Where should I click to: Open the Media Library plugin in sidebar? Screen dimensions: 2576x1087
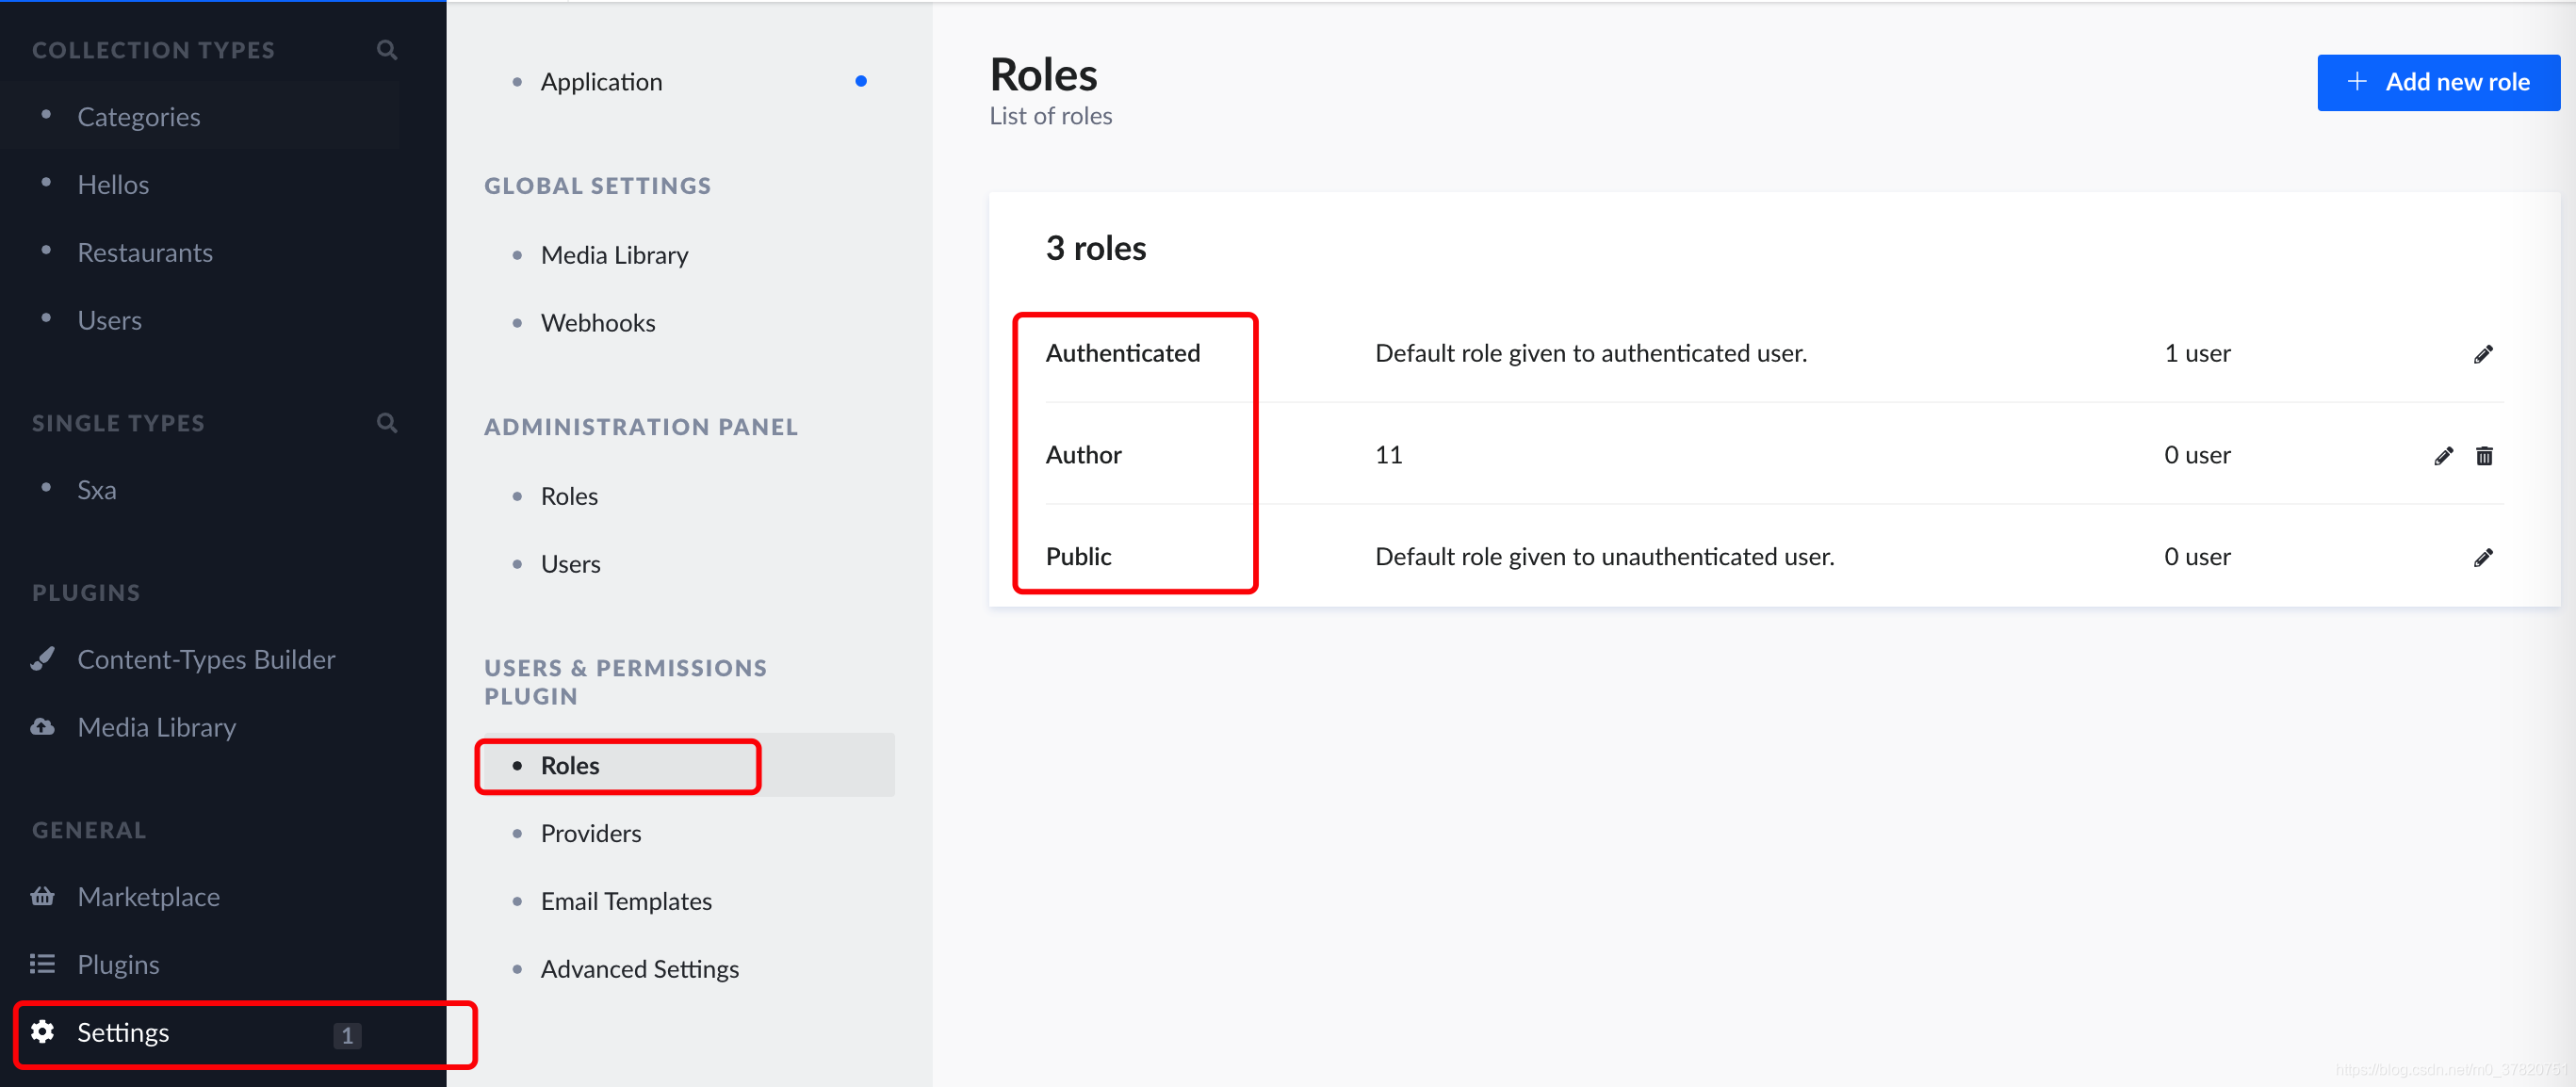[x=156, y=727]
